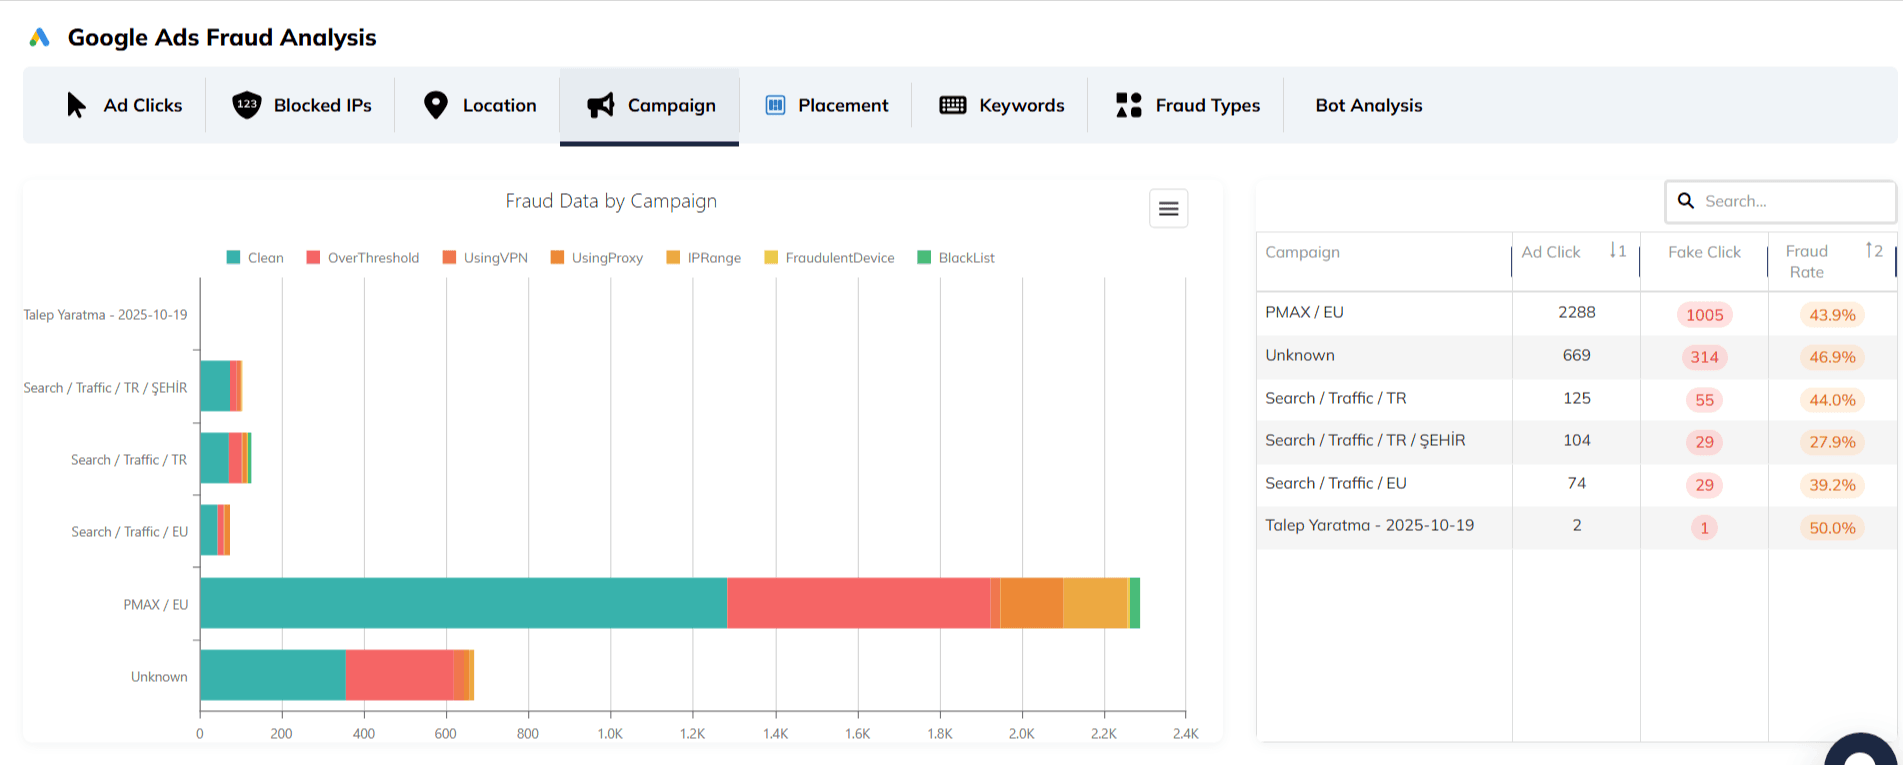Image resolution: width=1903 pixels, height=765 pixels.
Task: Open the Keywords tab
Action: point(1021,105)
